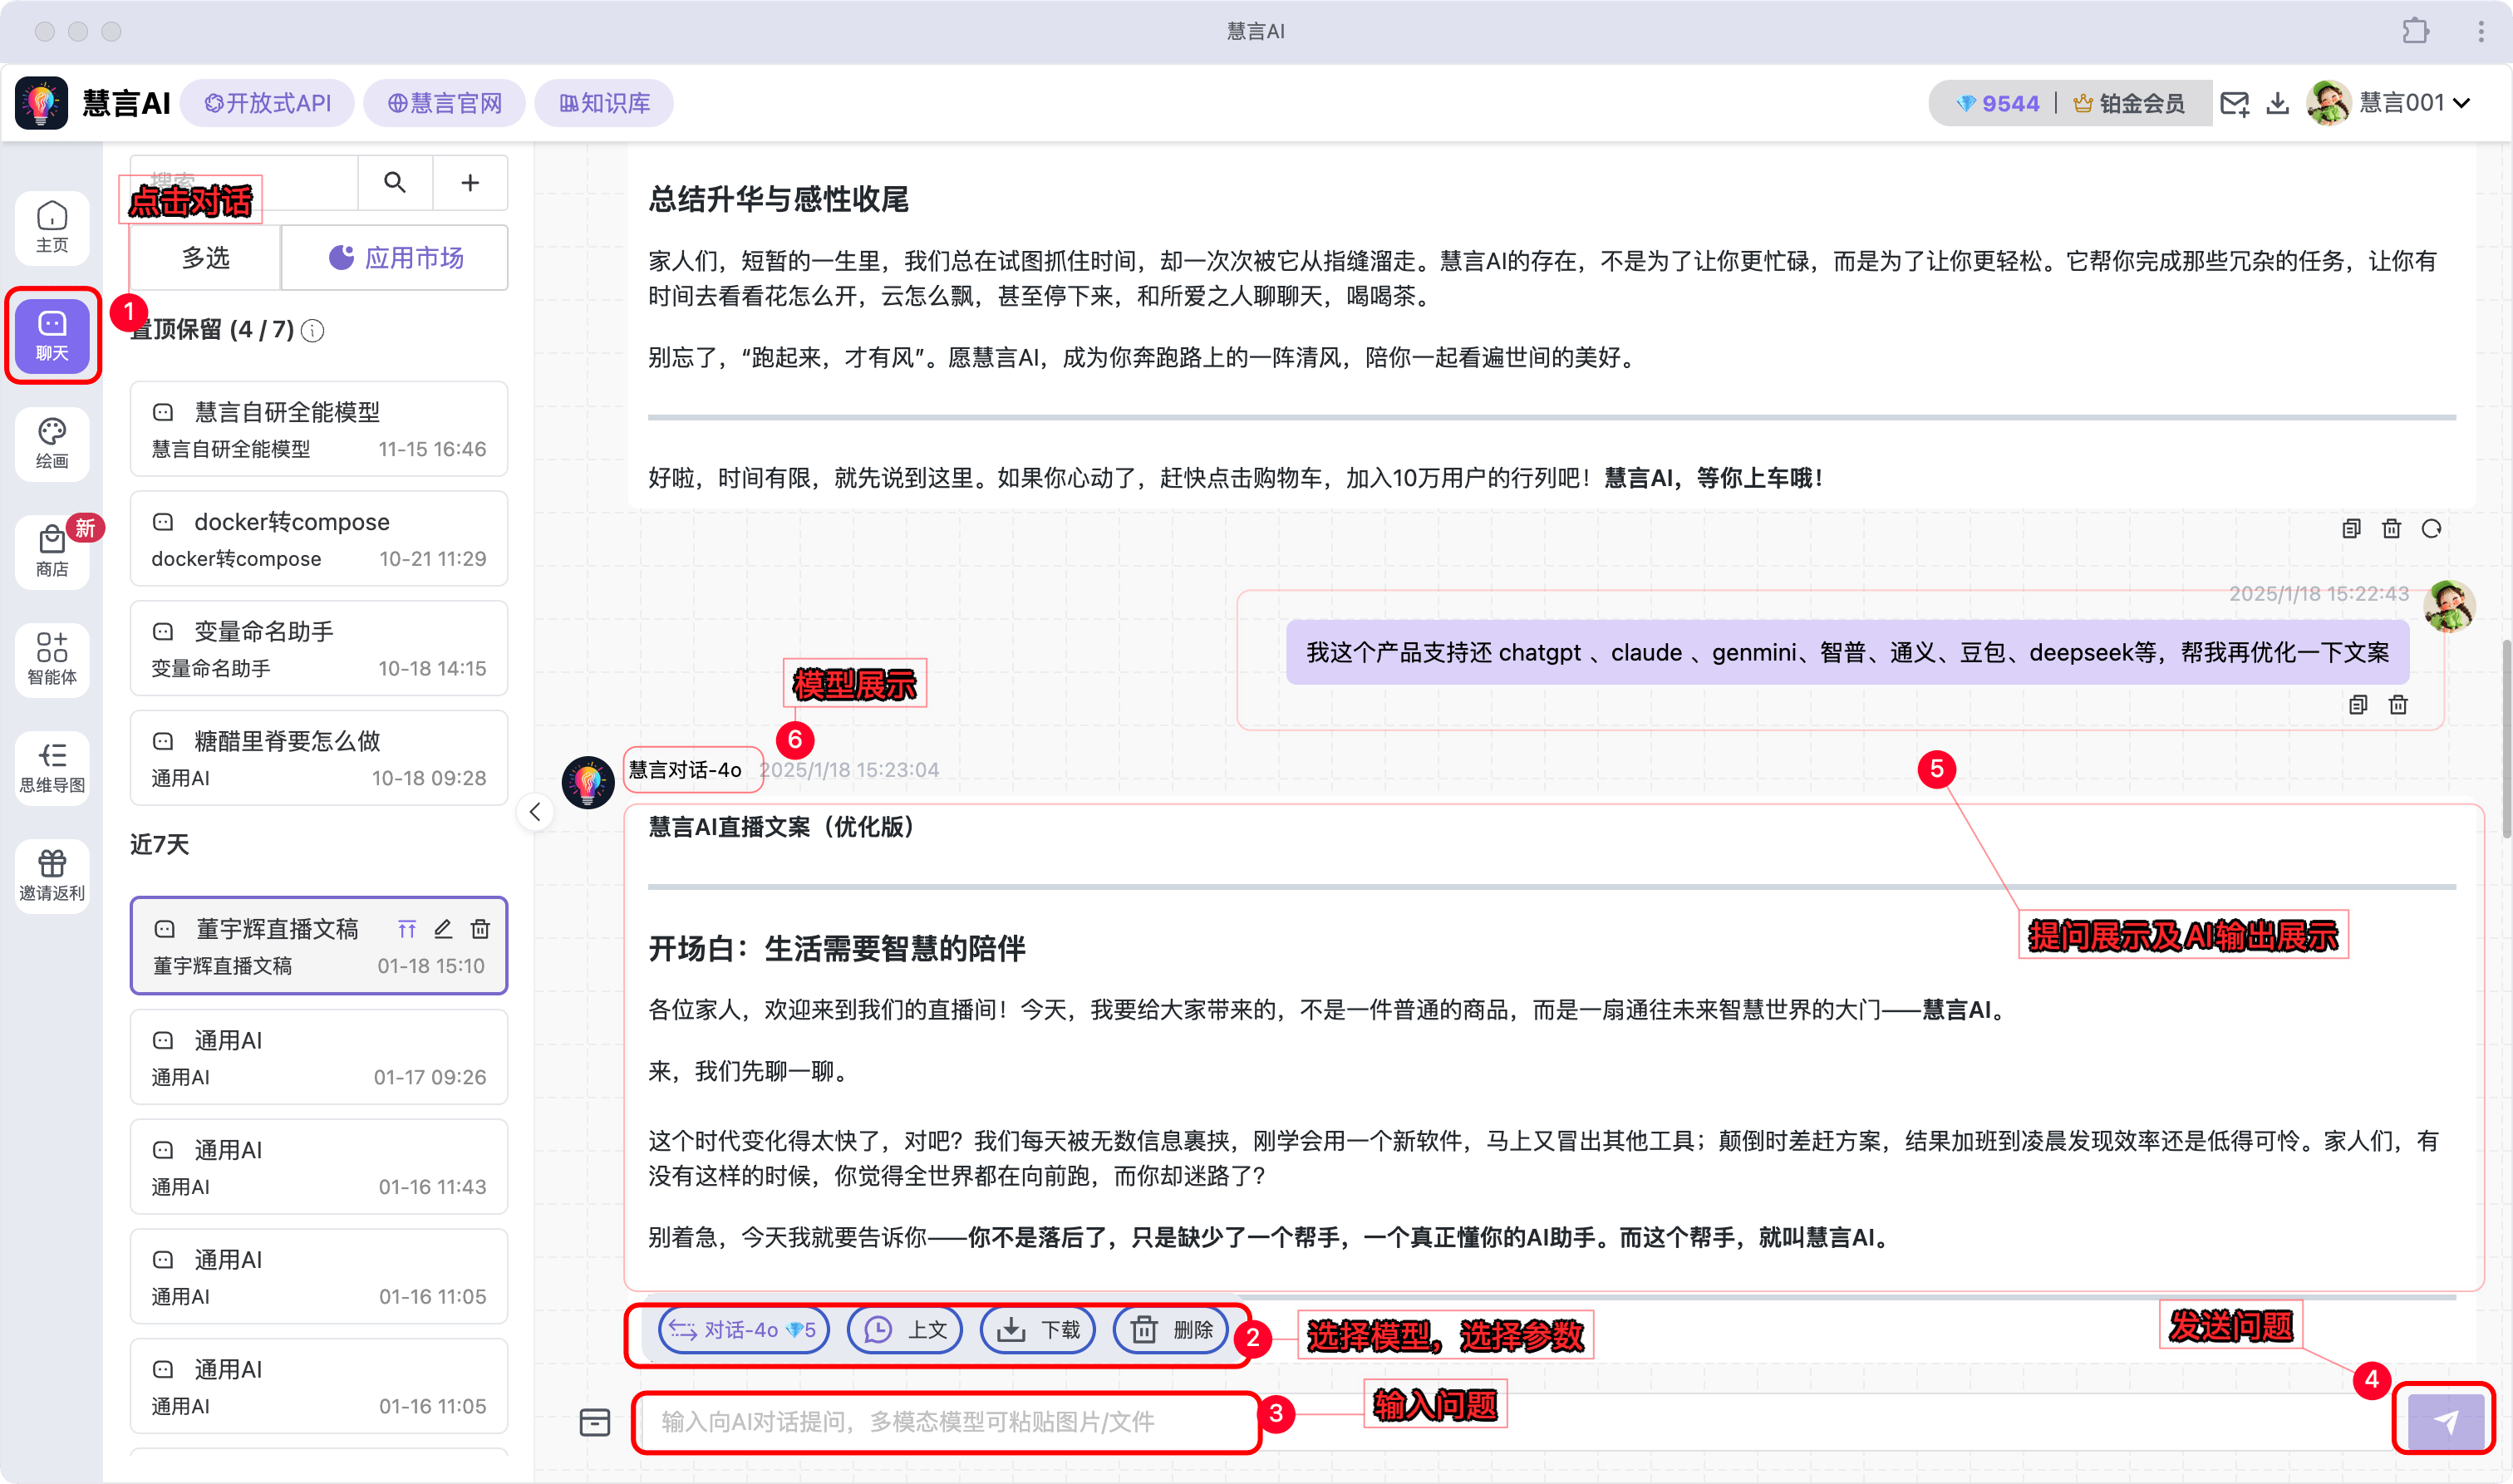Click the 慧言对话-4o model label

click(x=686, y=769)
